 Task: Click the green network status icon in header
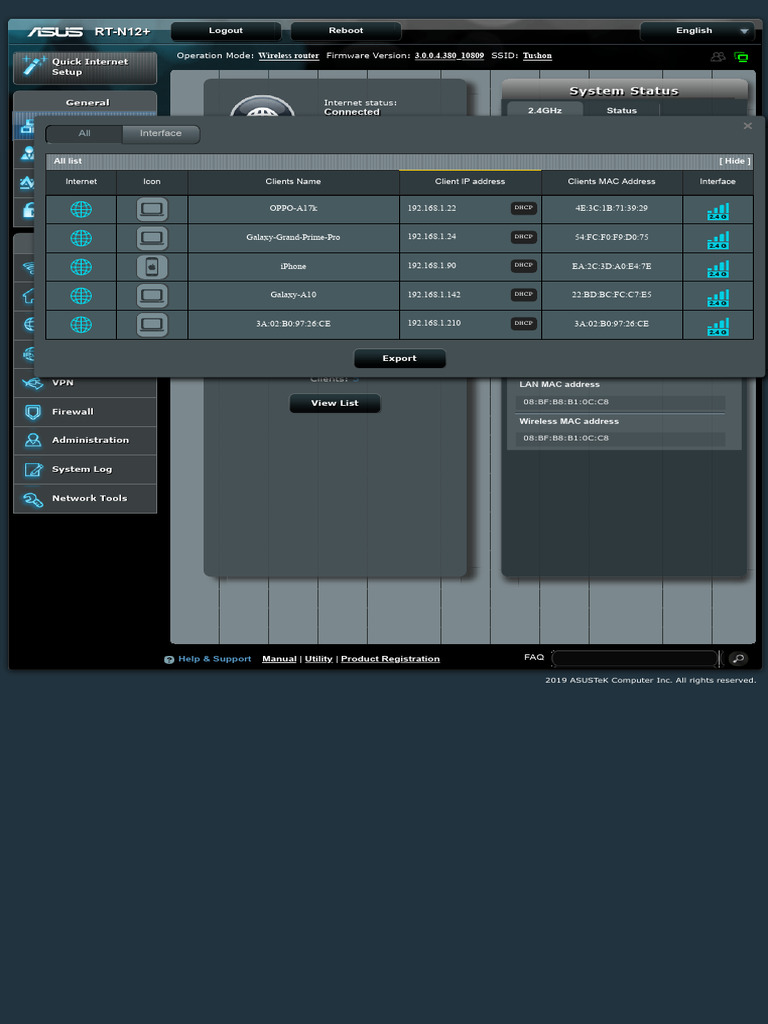coord(741,57)
